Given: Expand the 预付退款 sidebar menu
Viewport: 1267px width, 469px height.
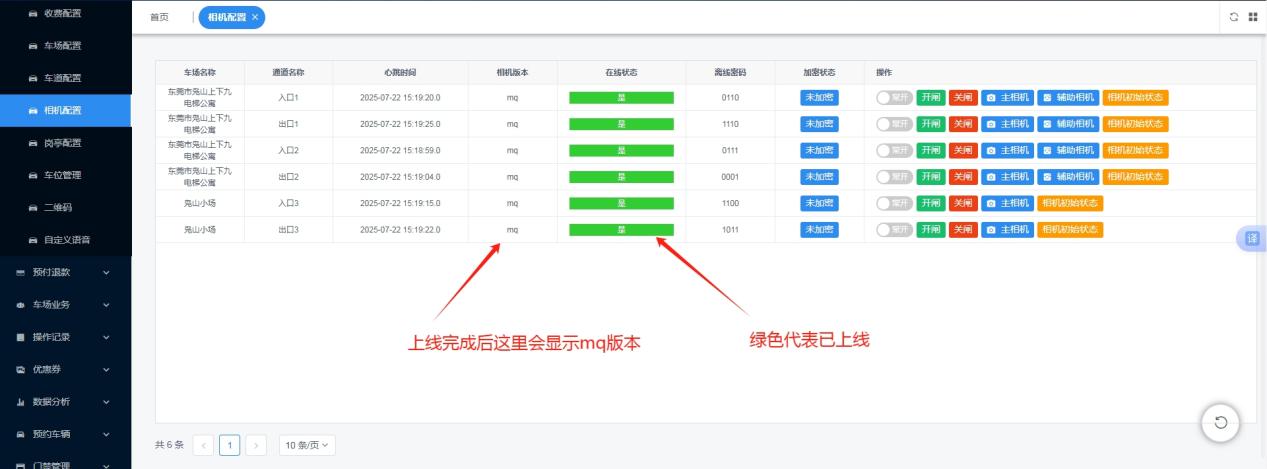Looking at the screenshot, I should tap(65, 272).
